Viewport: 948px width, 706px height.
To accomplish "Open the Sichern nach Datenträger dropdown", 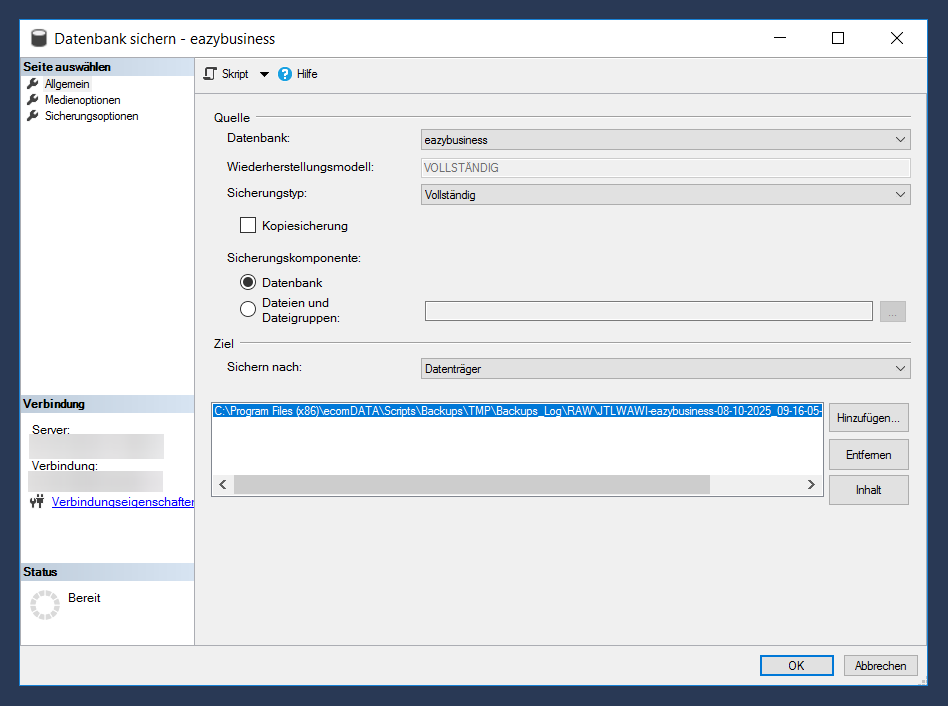I will click(665, 369).
